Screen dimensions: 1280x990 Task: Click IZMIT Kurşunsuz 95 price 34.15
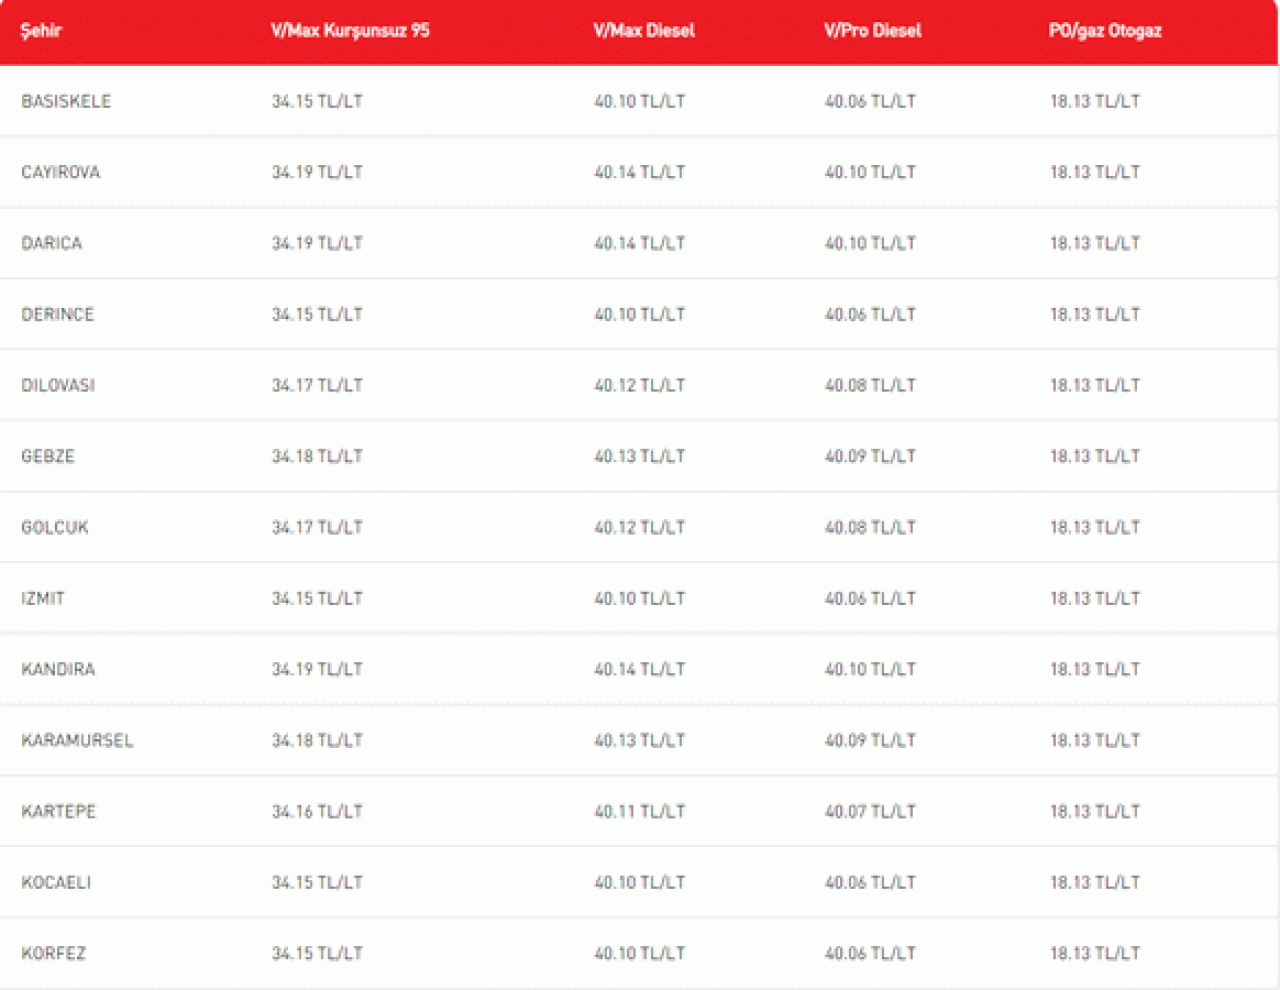317,598
